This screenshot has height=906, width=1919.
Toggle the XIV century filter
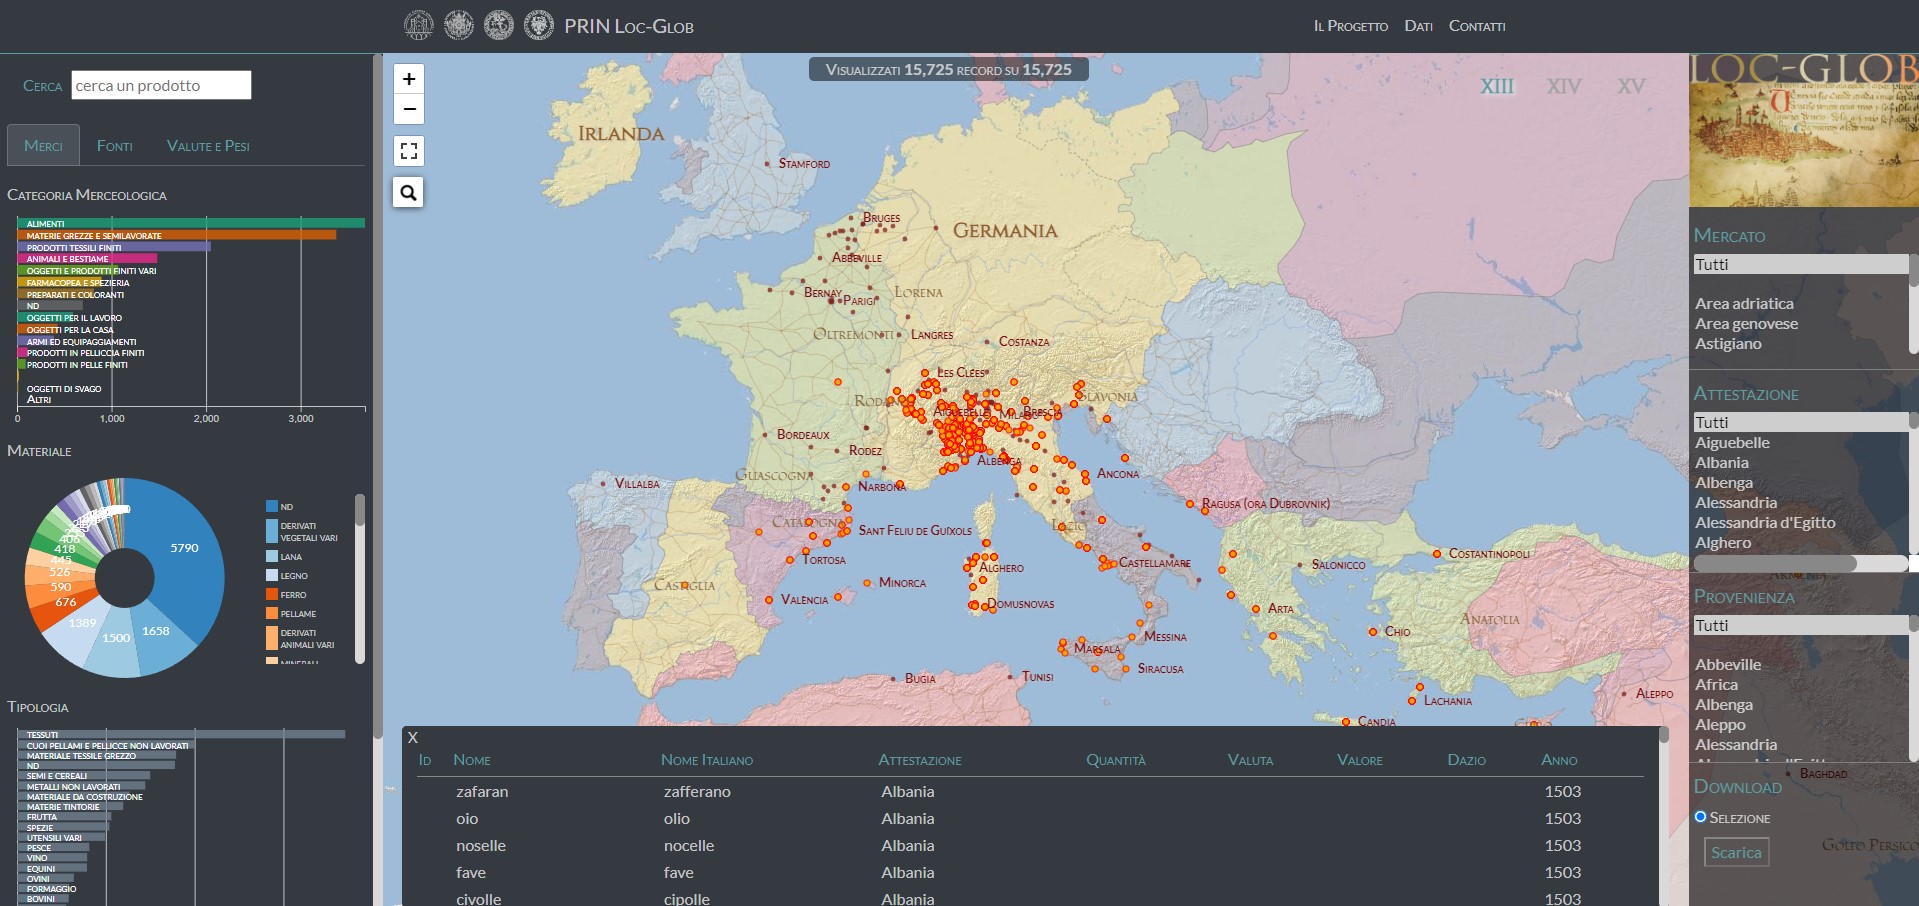pyautogui.click(x=1564, y=87)
